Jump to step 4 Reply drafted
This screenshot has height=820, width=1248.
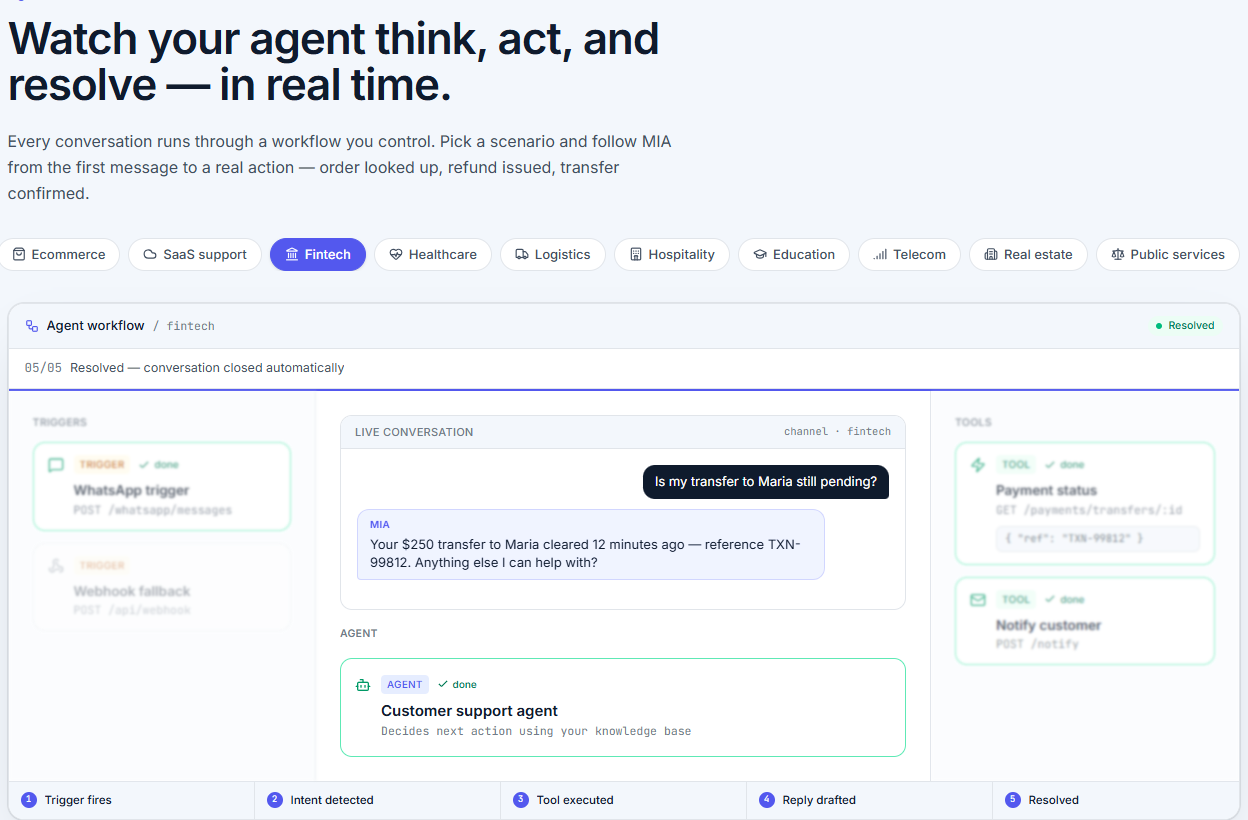click(x=869, y=800)
